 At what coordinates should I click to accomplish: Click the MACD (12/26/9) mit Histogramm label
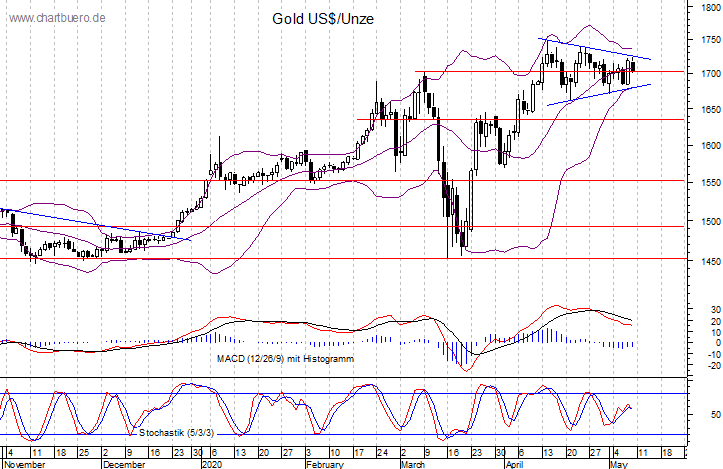click(285, 359)
